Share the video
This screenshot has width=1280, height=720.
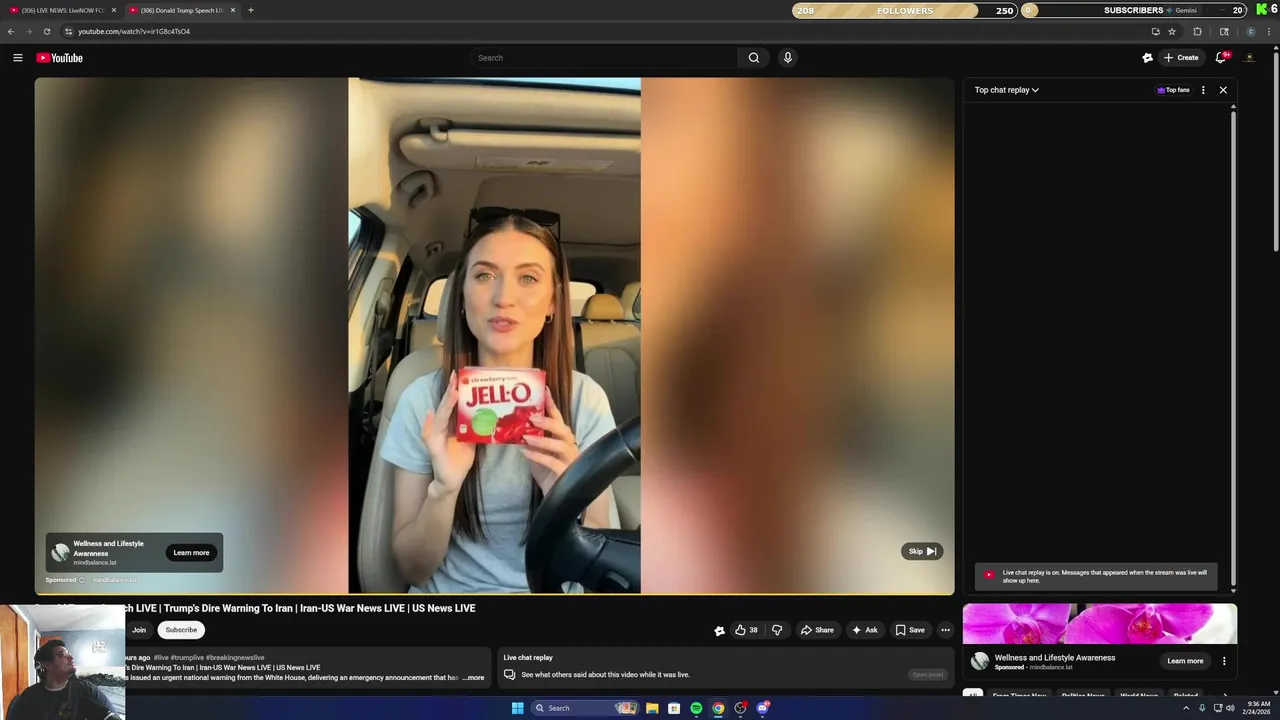817,630
